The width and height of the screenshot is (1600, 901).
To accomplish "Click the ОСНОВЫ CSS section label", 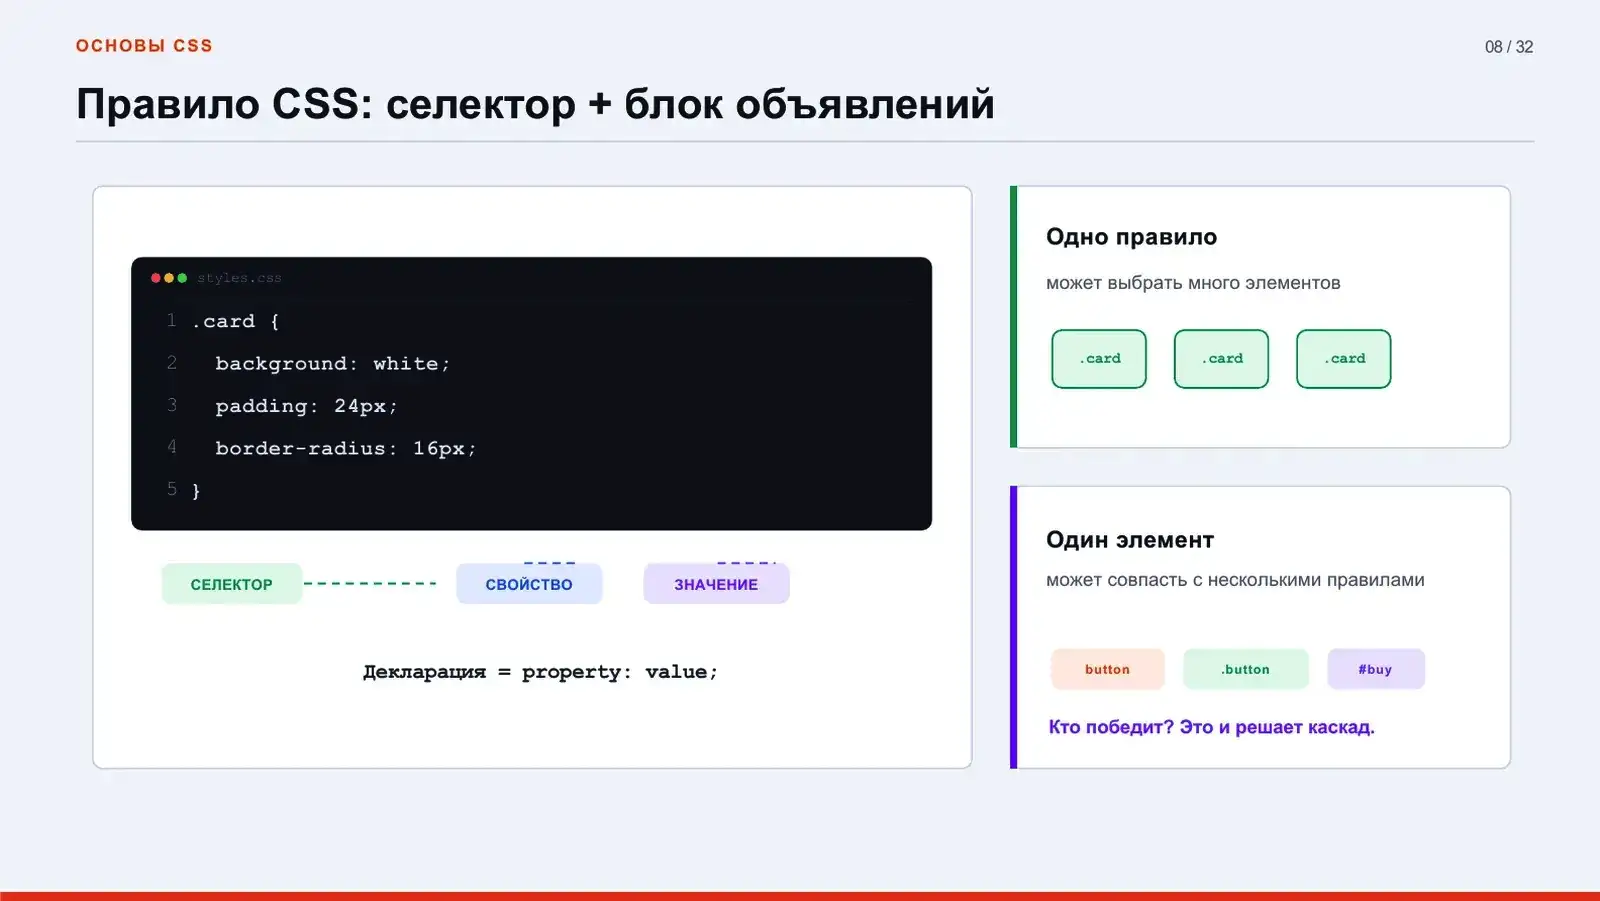I will click(144, 46).
